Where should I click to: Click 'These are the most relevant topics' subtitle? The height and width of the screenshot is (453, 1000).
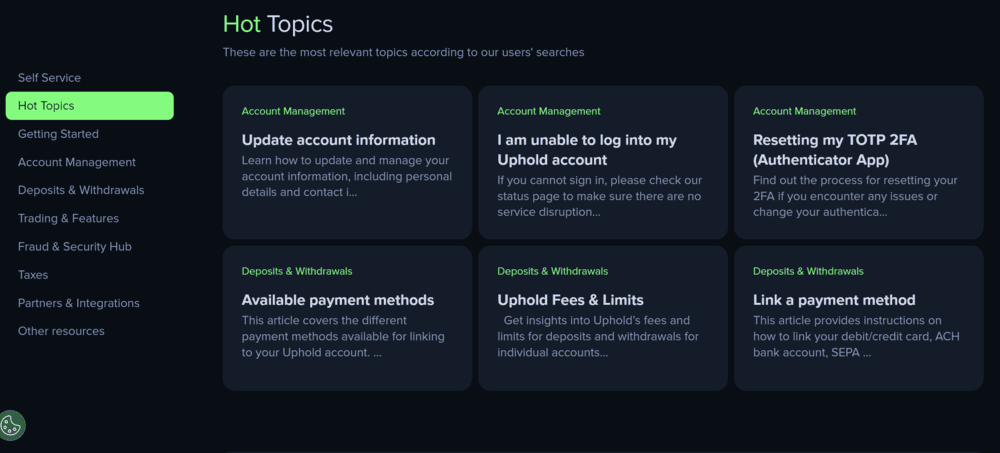[403, 52]
